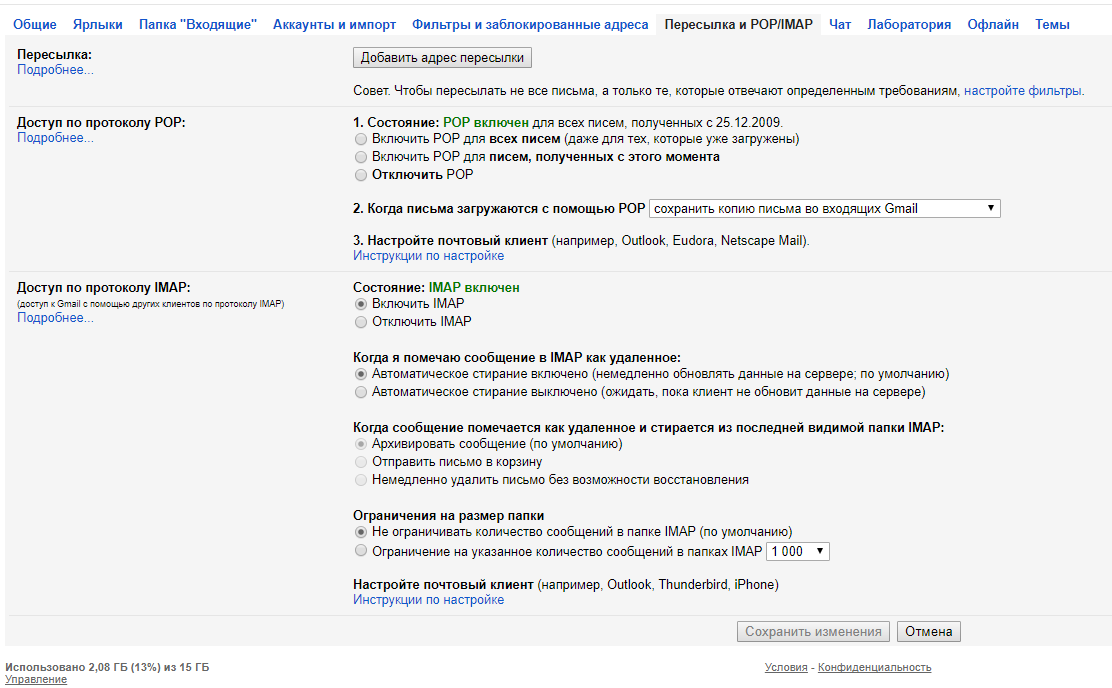
Task: Open the 1 000 messages limit dropdown
Action: click(797, 552)
